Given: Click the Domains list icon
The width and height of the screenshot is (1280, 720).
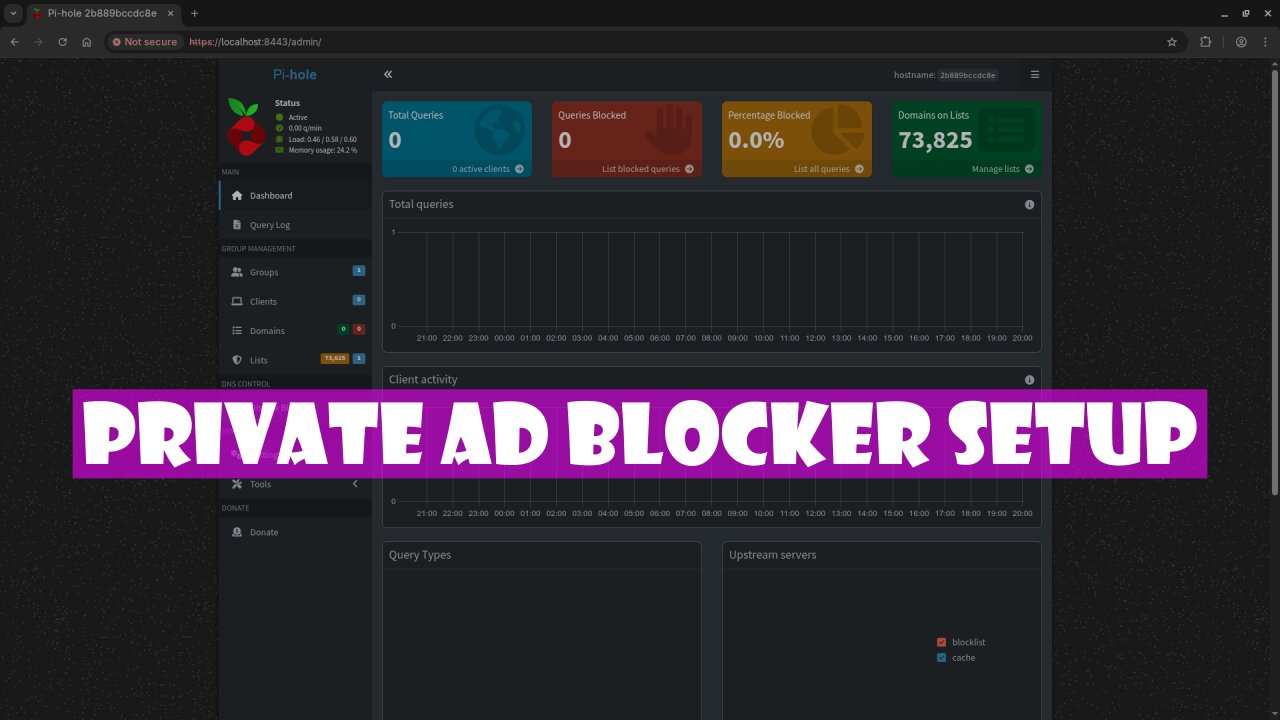Looking at the screenshot, I should [x=237, y=330].
